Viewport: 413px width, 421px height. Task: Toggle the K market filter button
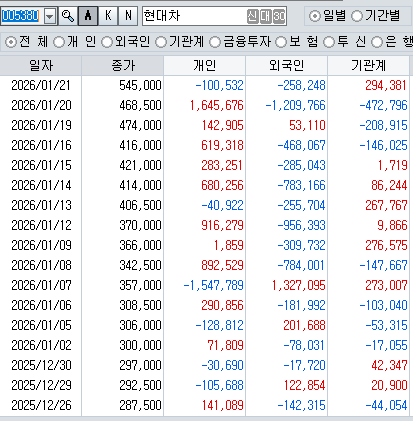pyautogui.click(x=108, y=16)
